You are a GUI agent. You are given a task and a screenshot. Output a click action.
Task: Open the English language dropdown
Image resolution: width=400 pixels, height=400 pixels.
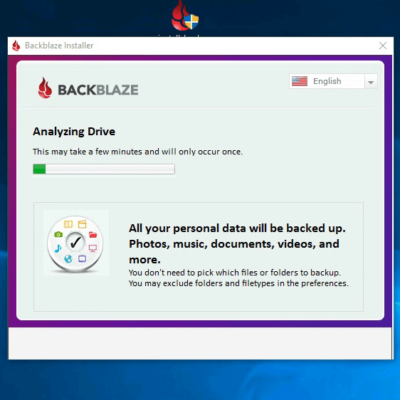click(x=333, y=81)
